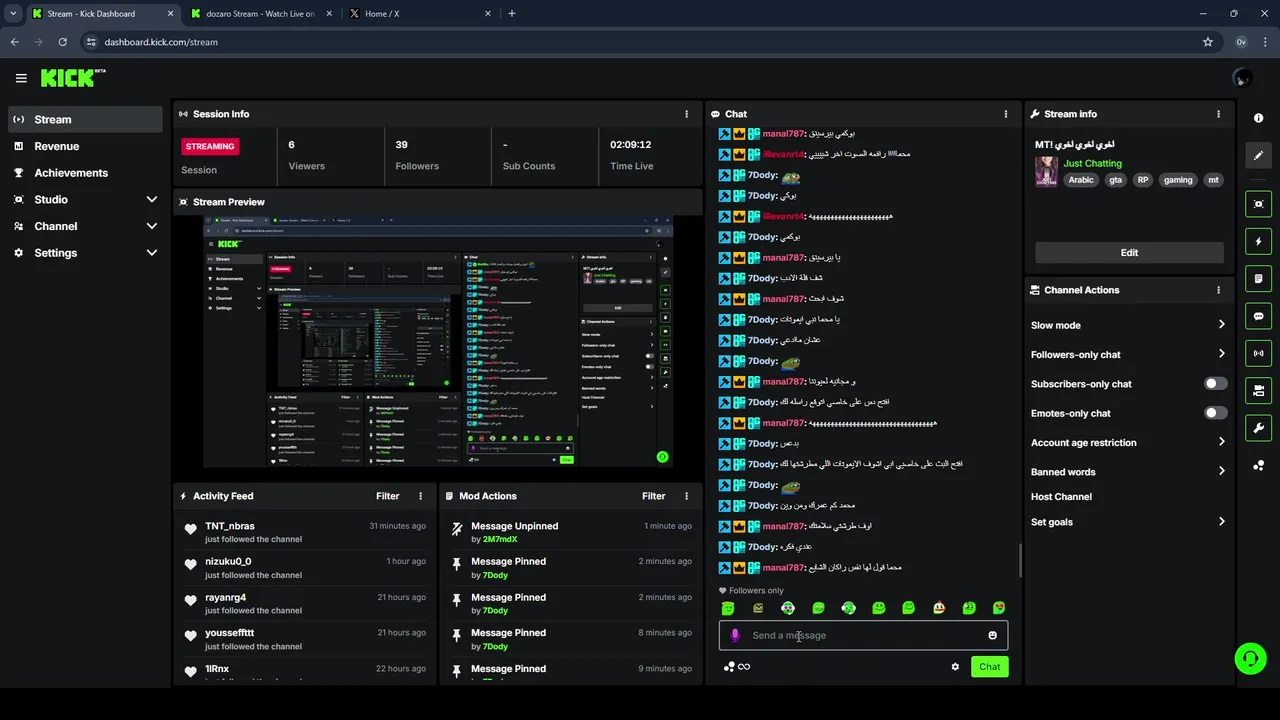Click the Kick logo
This screenshot has height=720, width=1280.
click(72, 78)
